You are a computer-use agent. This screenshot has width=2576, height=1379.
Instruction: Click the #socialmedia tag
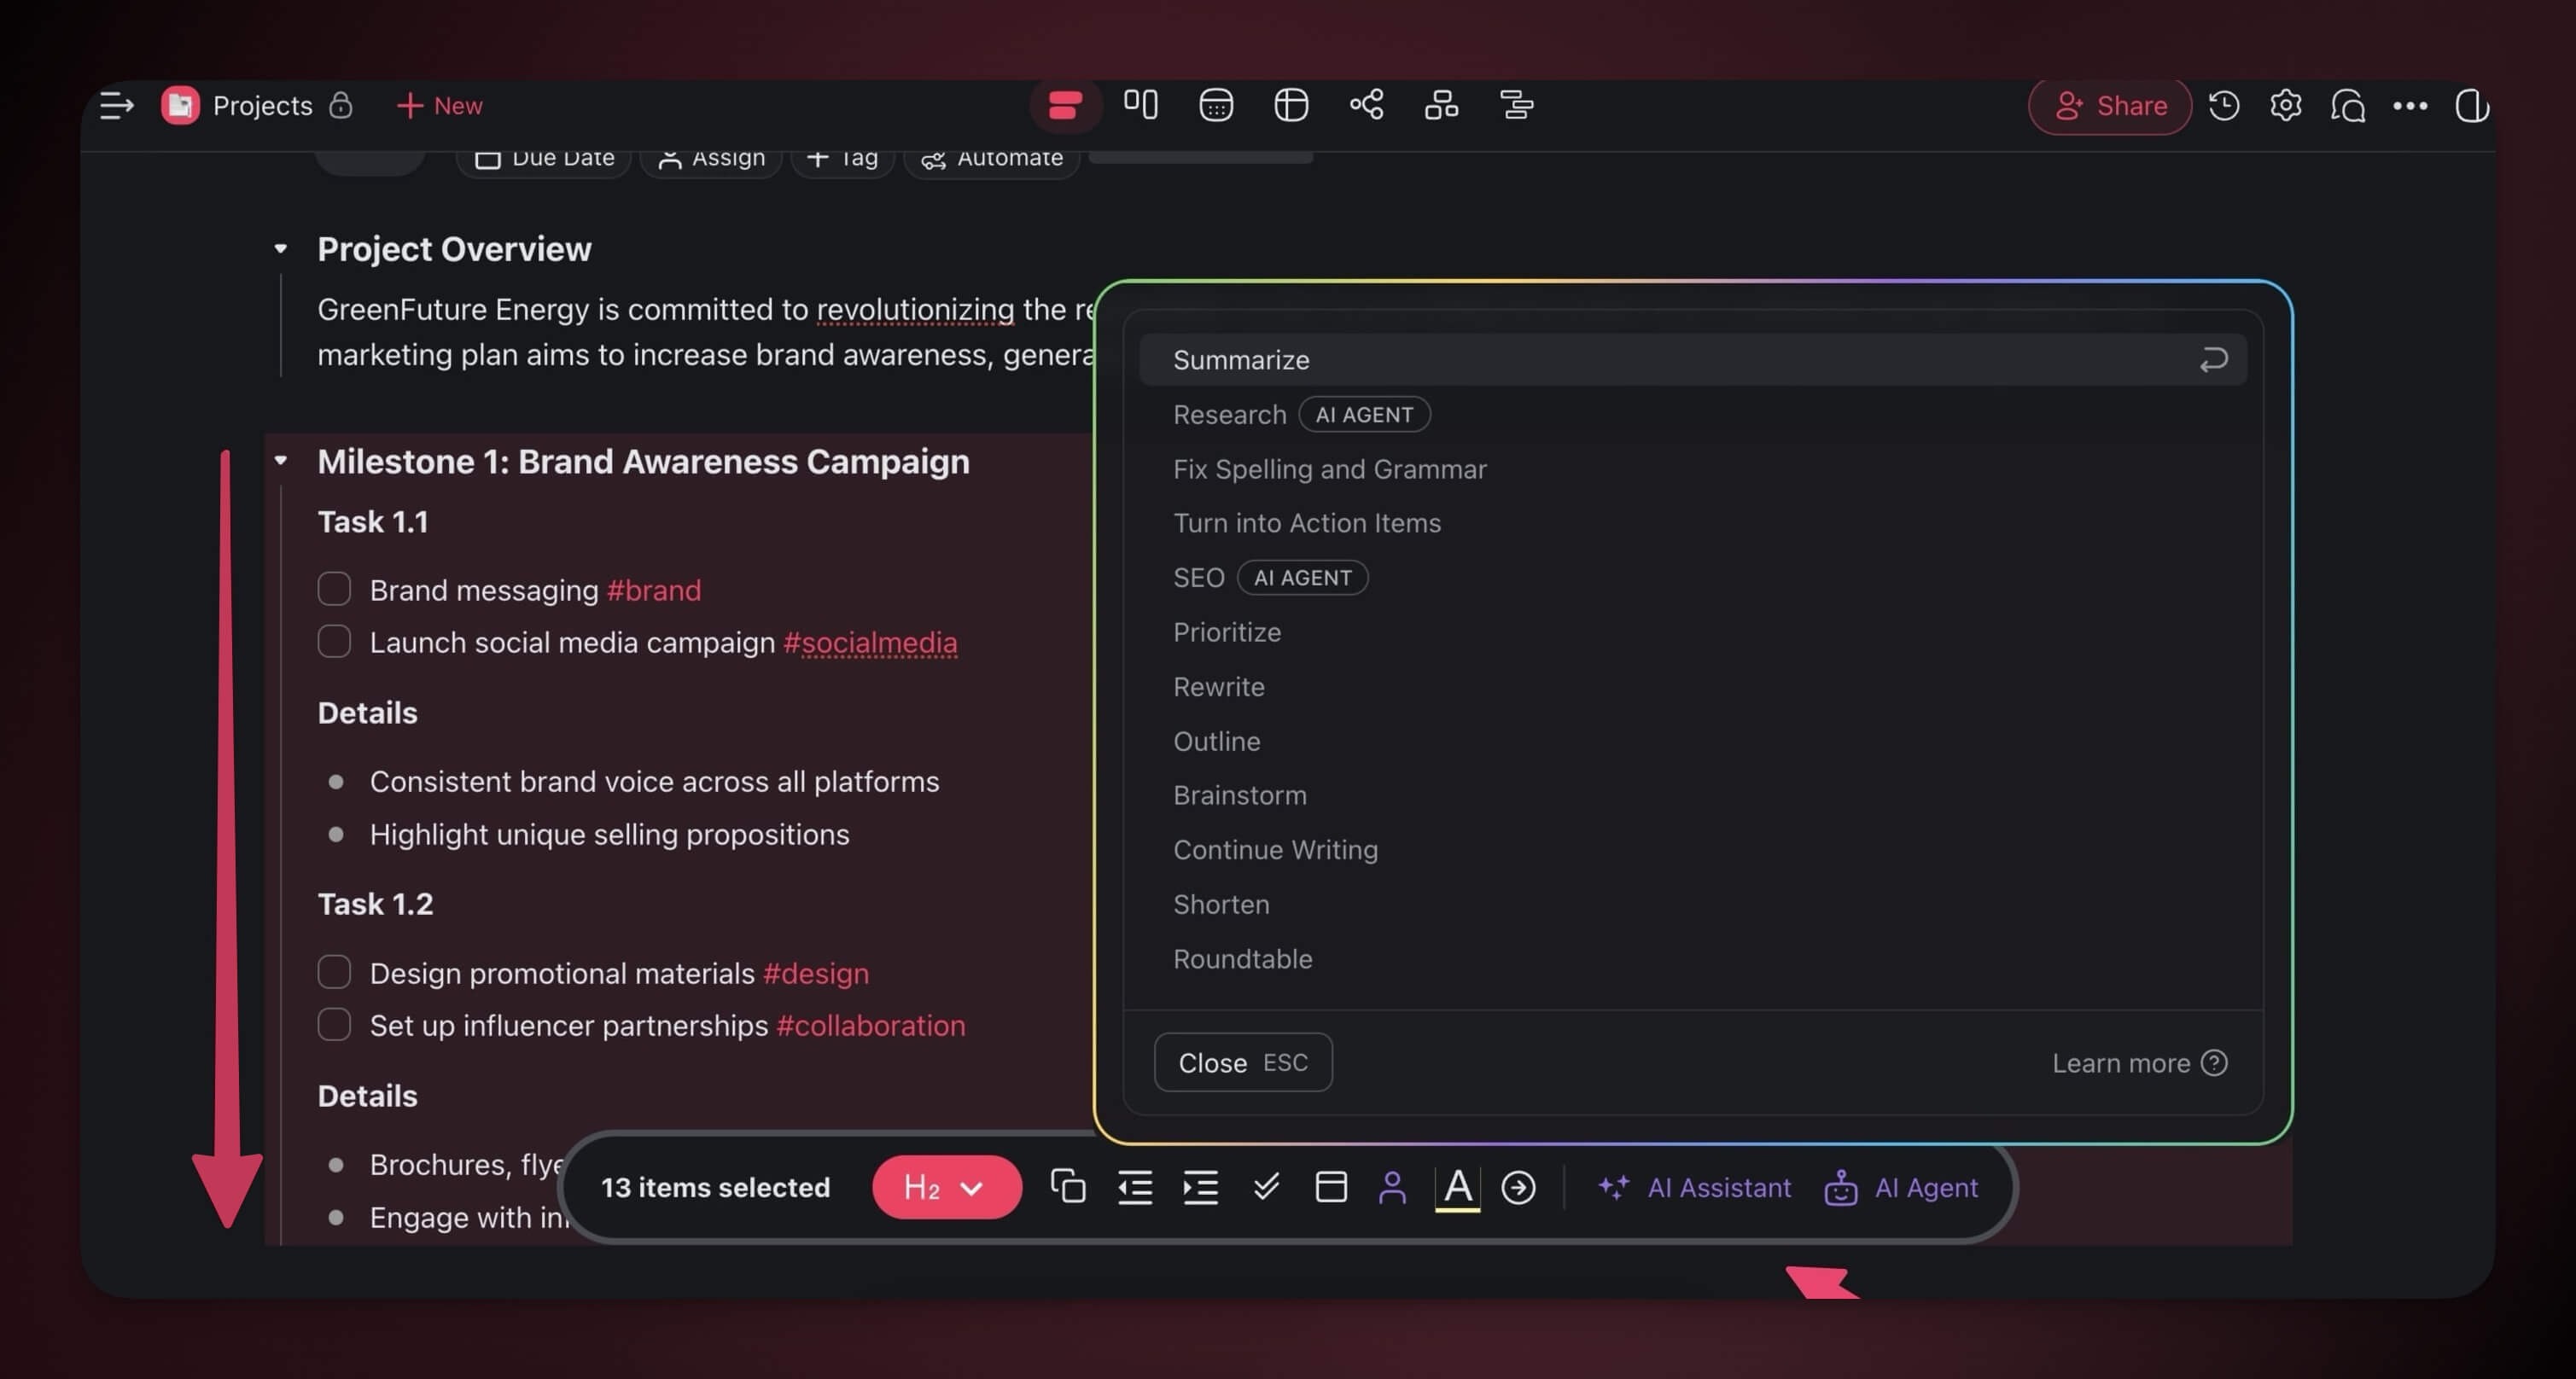[869, 642]
